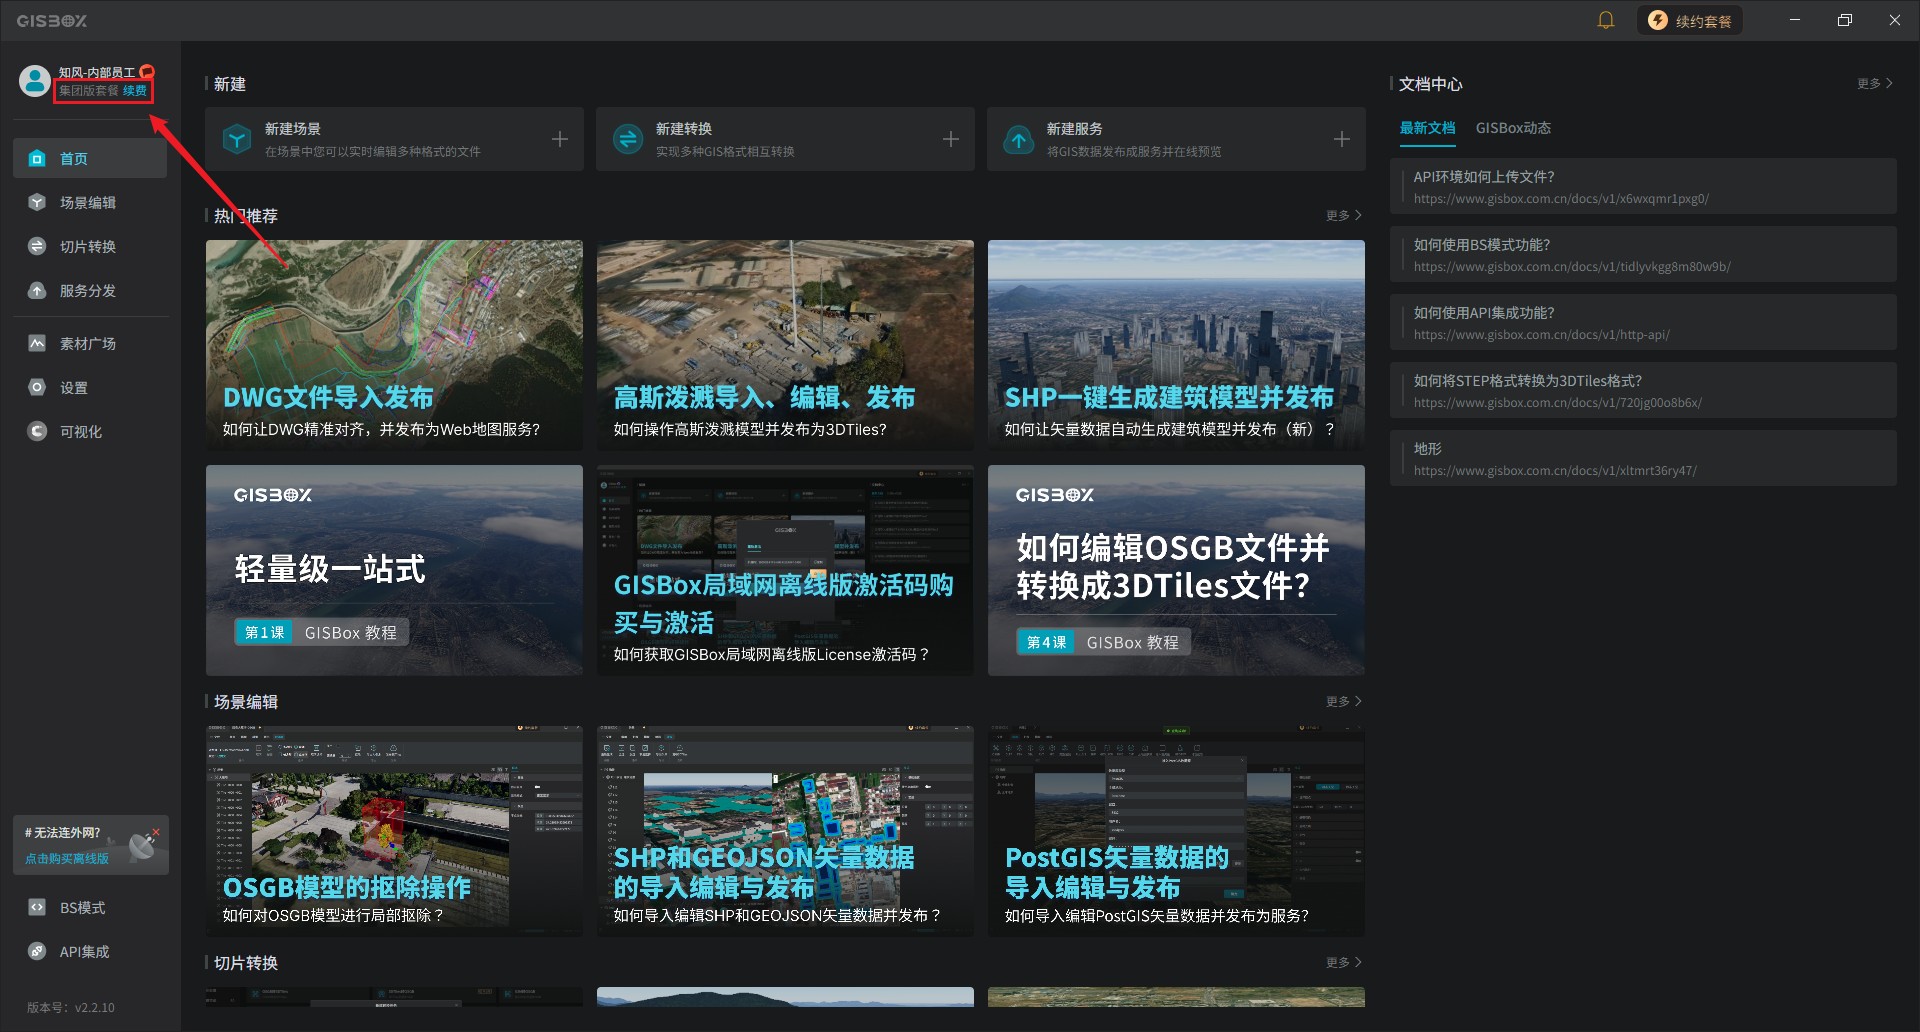This screenshot has height=1032, width=1920.
Task: Click the message badge beside 知风-内部员工
Action: tap(147, 72)
